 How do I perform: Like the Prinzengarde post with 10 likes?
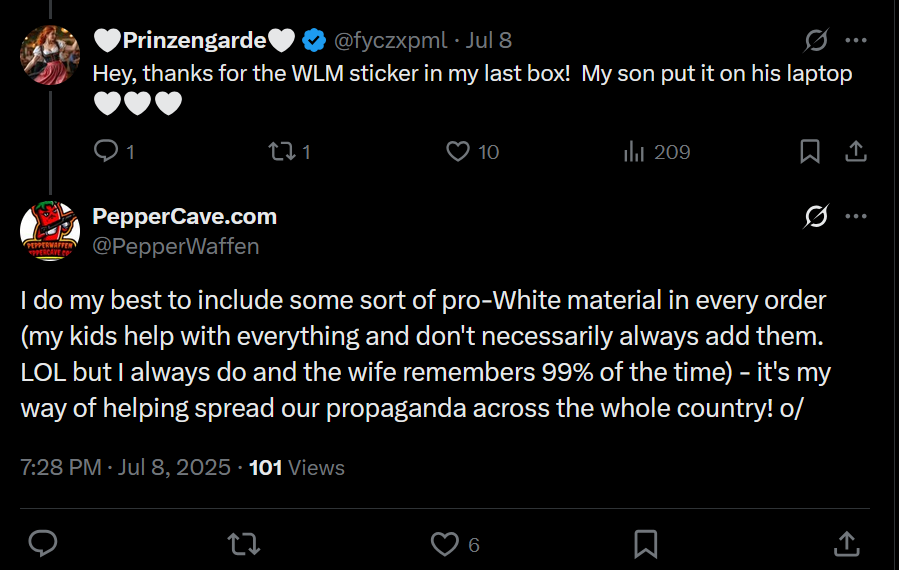(x=458, y=152)
